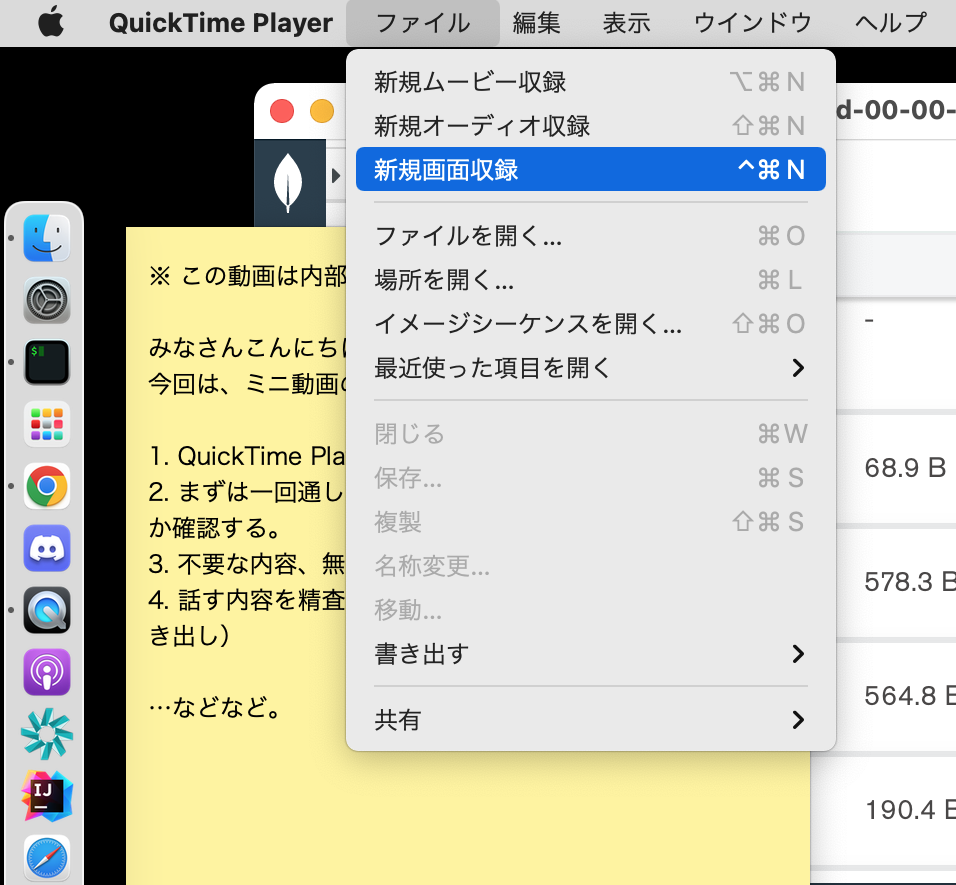Open the ヘルプ menu

(x=891, y=23)
